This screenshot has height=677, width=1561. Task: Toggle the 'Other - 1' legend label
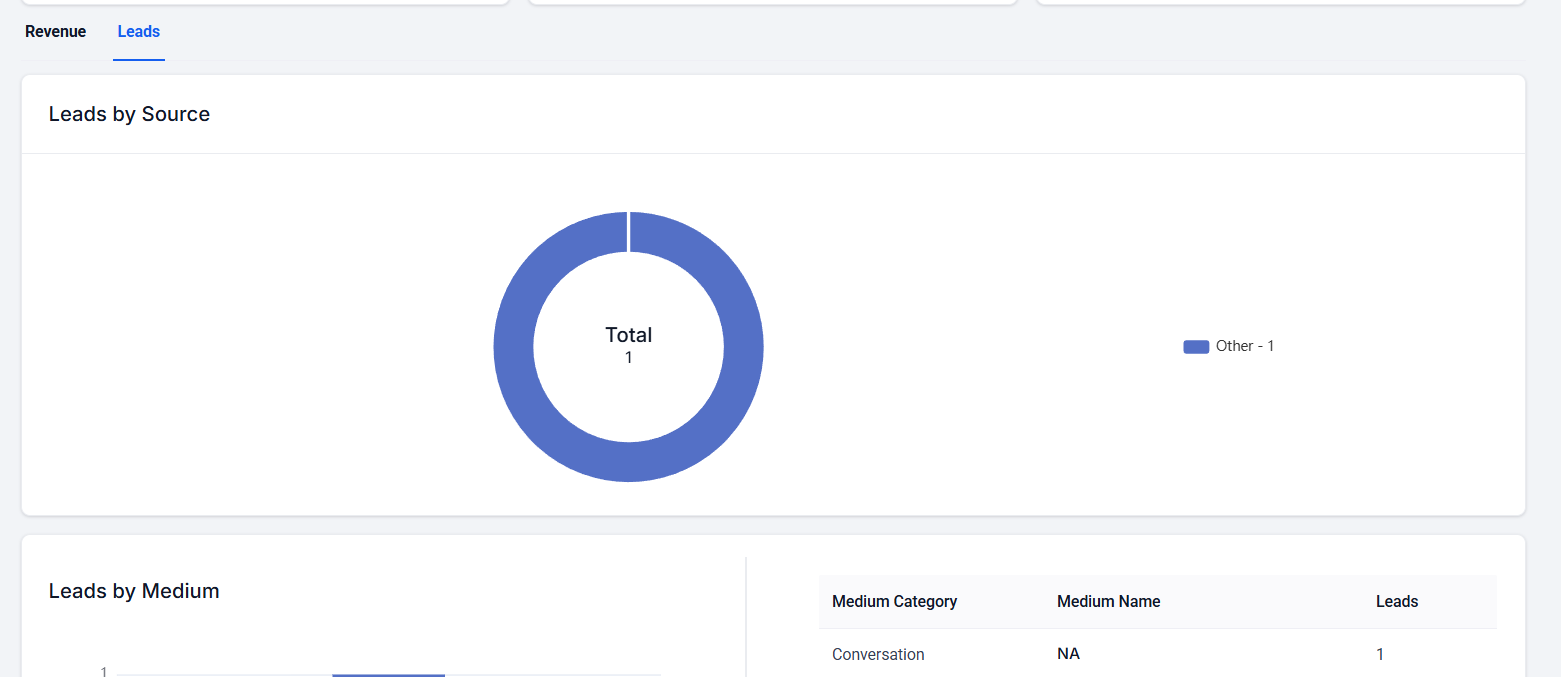[1245, 346]
